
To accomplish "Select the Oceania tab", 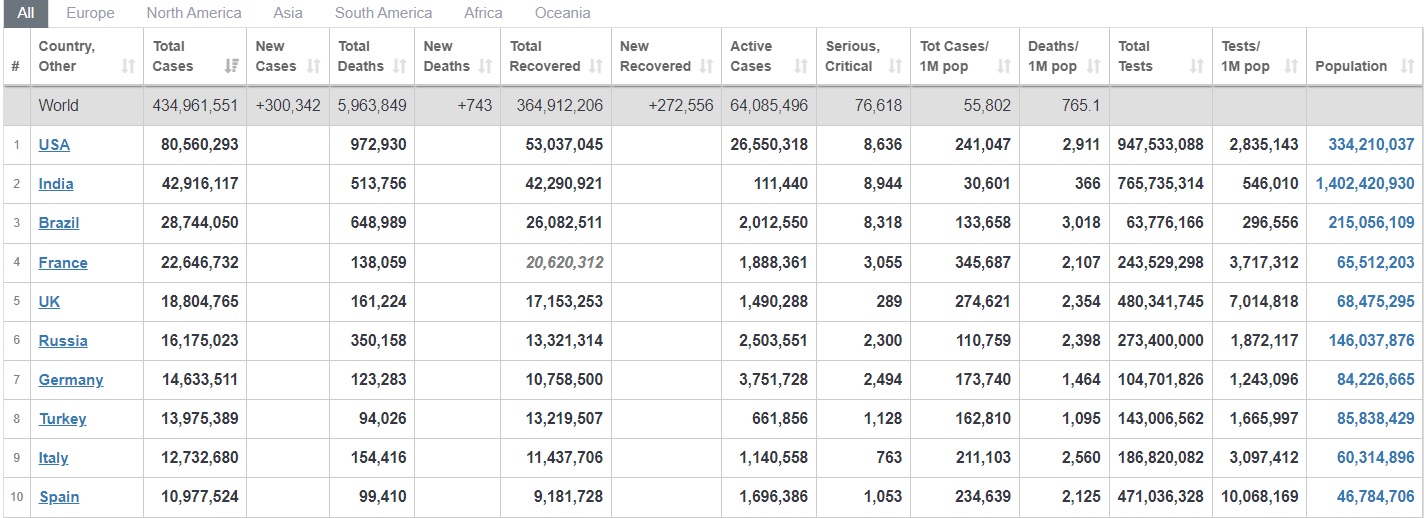I will click(x=563, y=13).
